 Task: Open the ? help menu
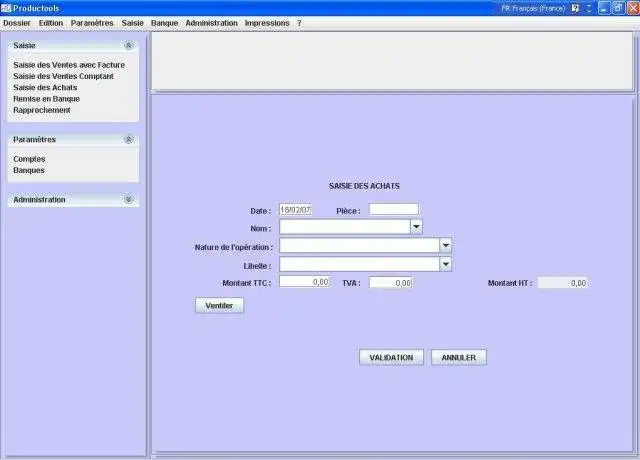click(x=299, y=23)
